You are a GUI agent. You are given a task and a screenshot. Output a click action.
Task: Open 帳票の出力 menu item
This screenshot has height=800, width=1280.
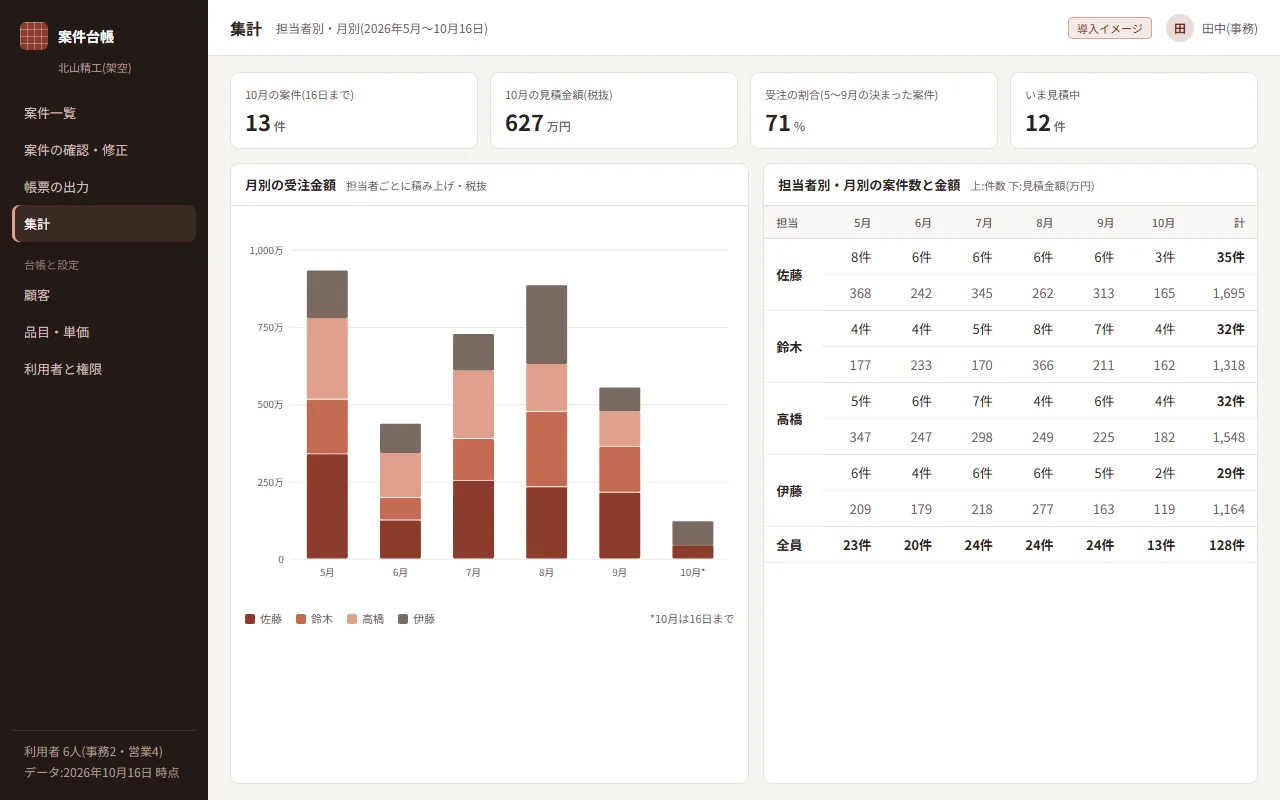[104, 187]
